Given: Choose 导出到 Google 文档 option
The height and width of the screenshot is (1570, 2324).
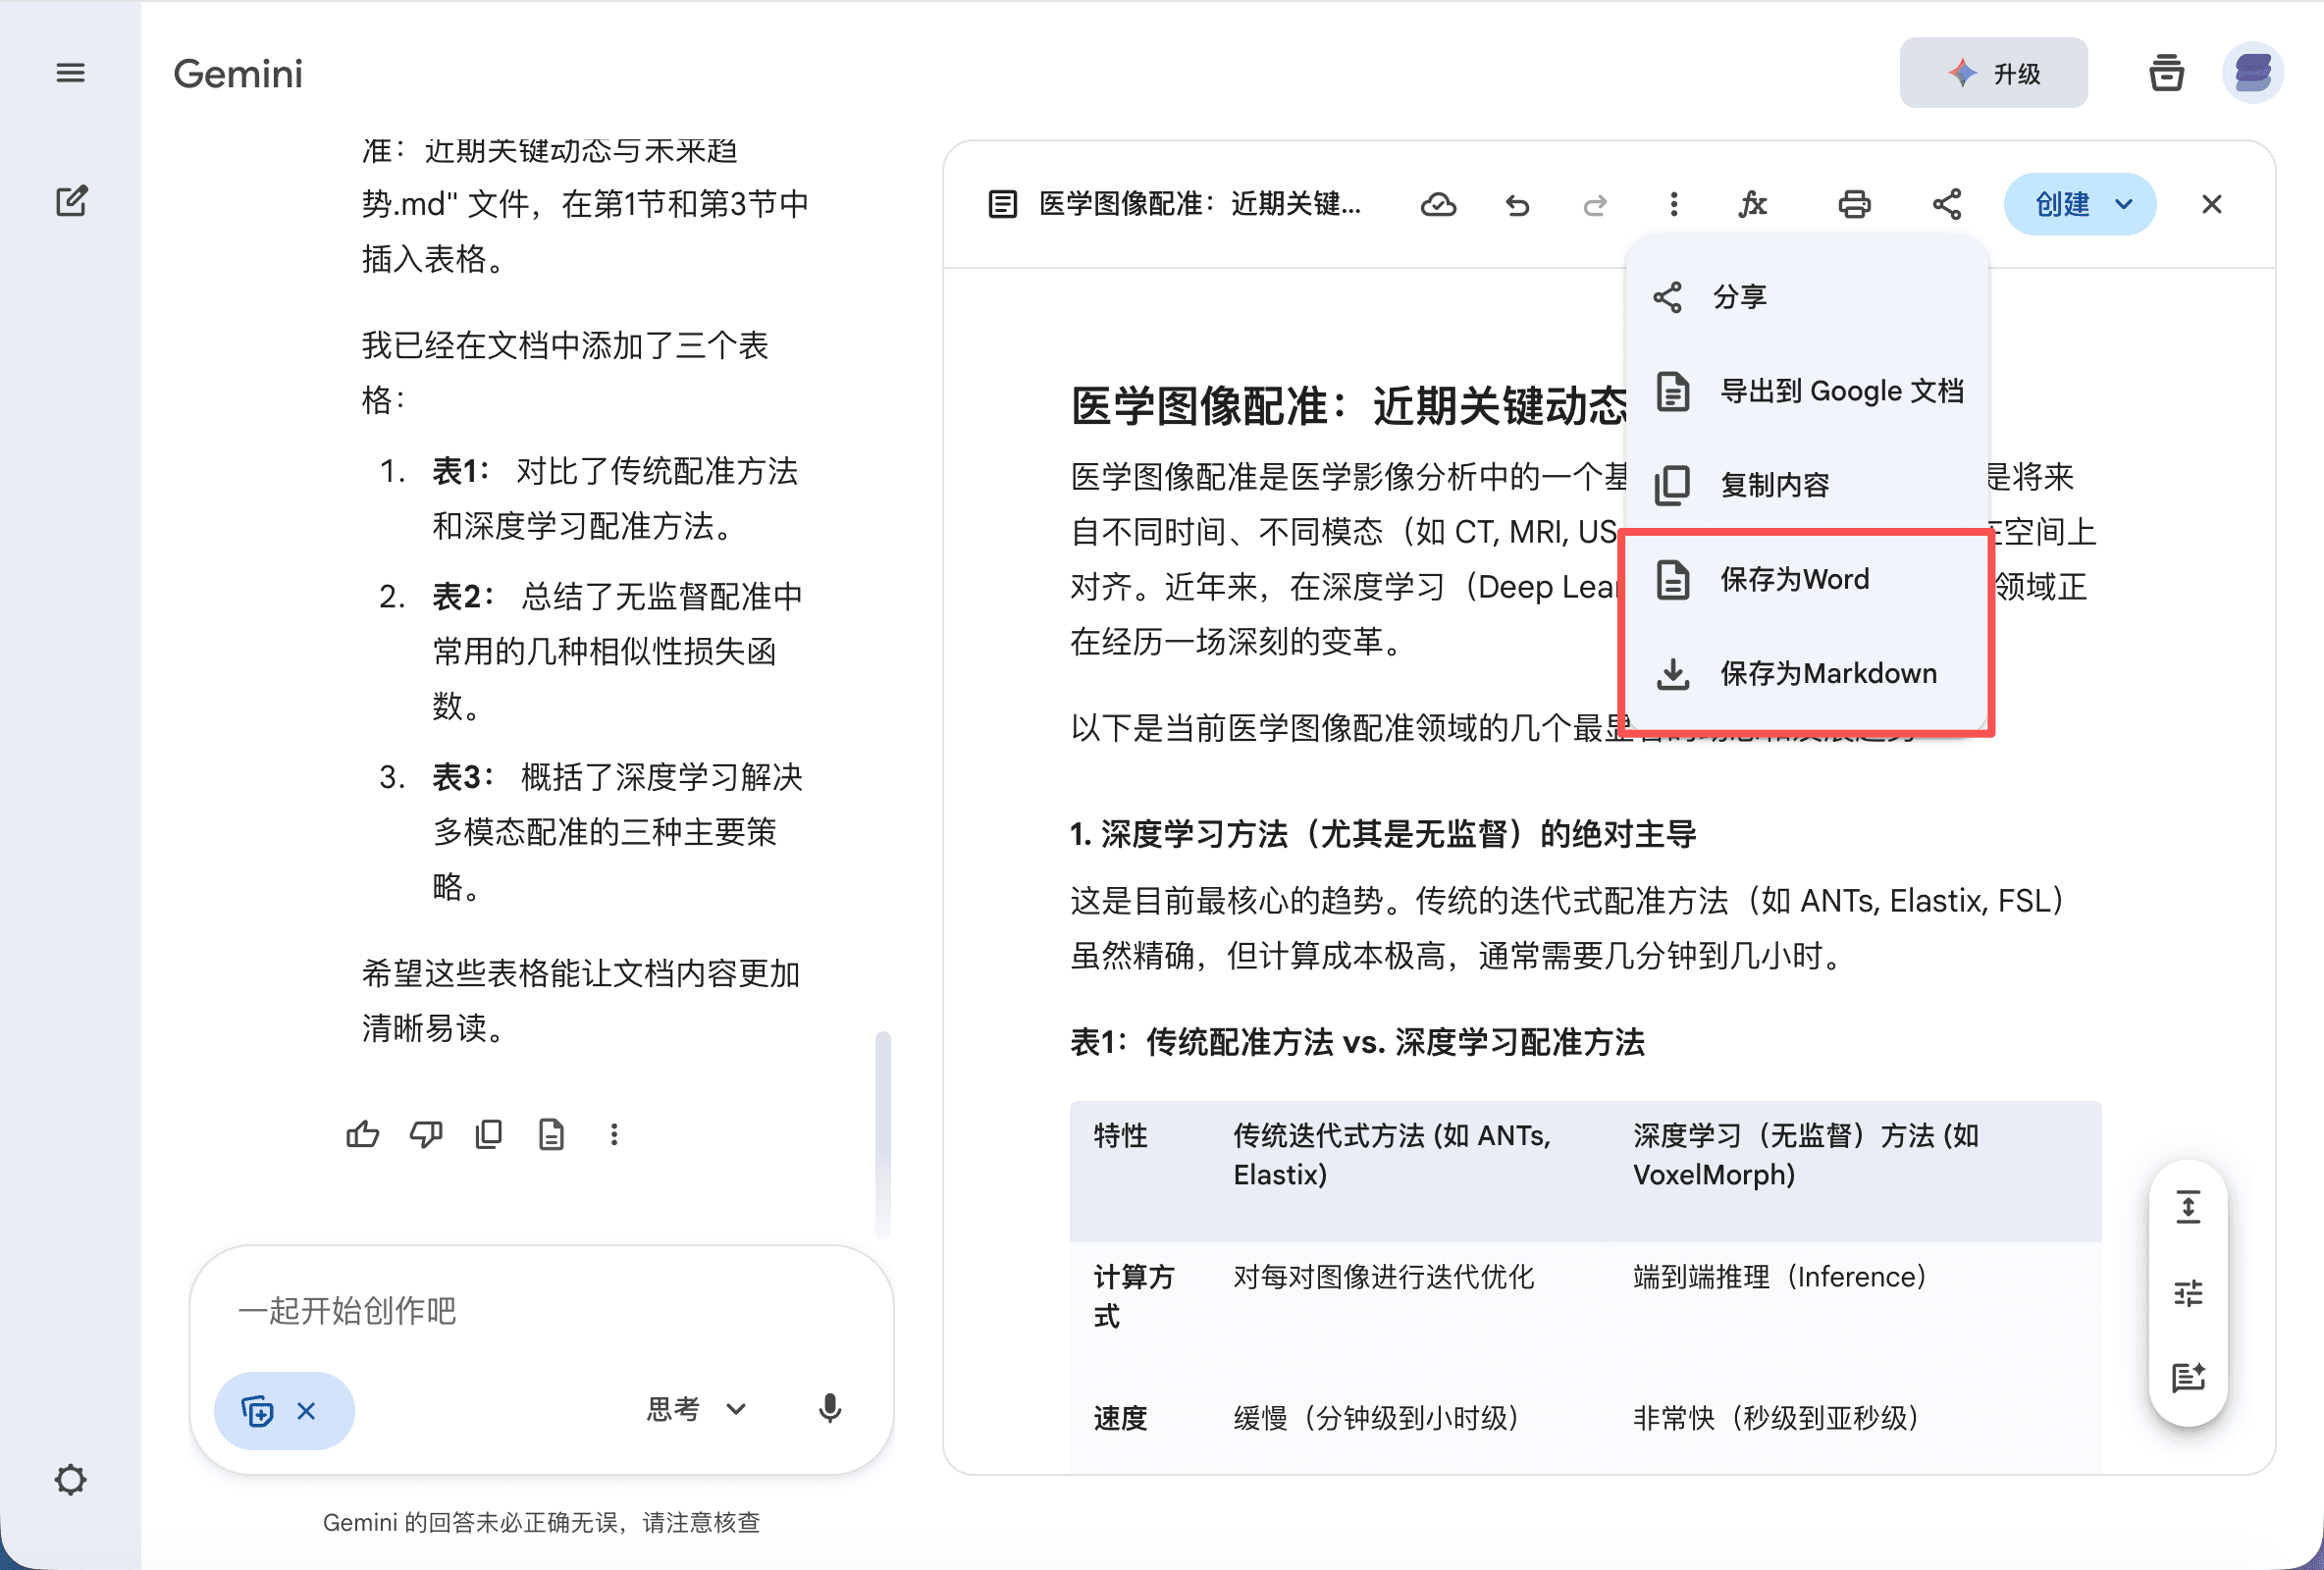Looking at the screenshot, I should click(1840, 391).
